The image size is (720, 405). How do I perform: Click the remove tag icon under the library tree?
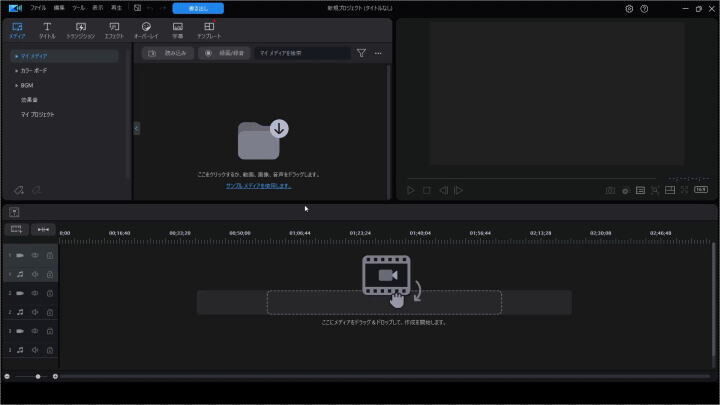click(x=36, y=190)
